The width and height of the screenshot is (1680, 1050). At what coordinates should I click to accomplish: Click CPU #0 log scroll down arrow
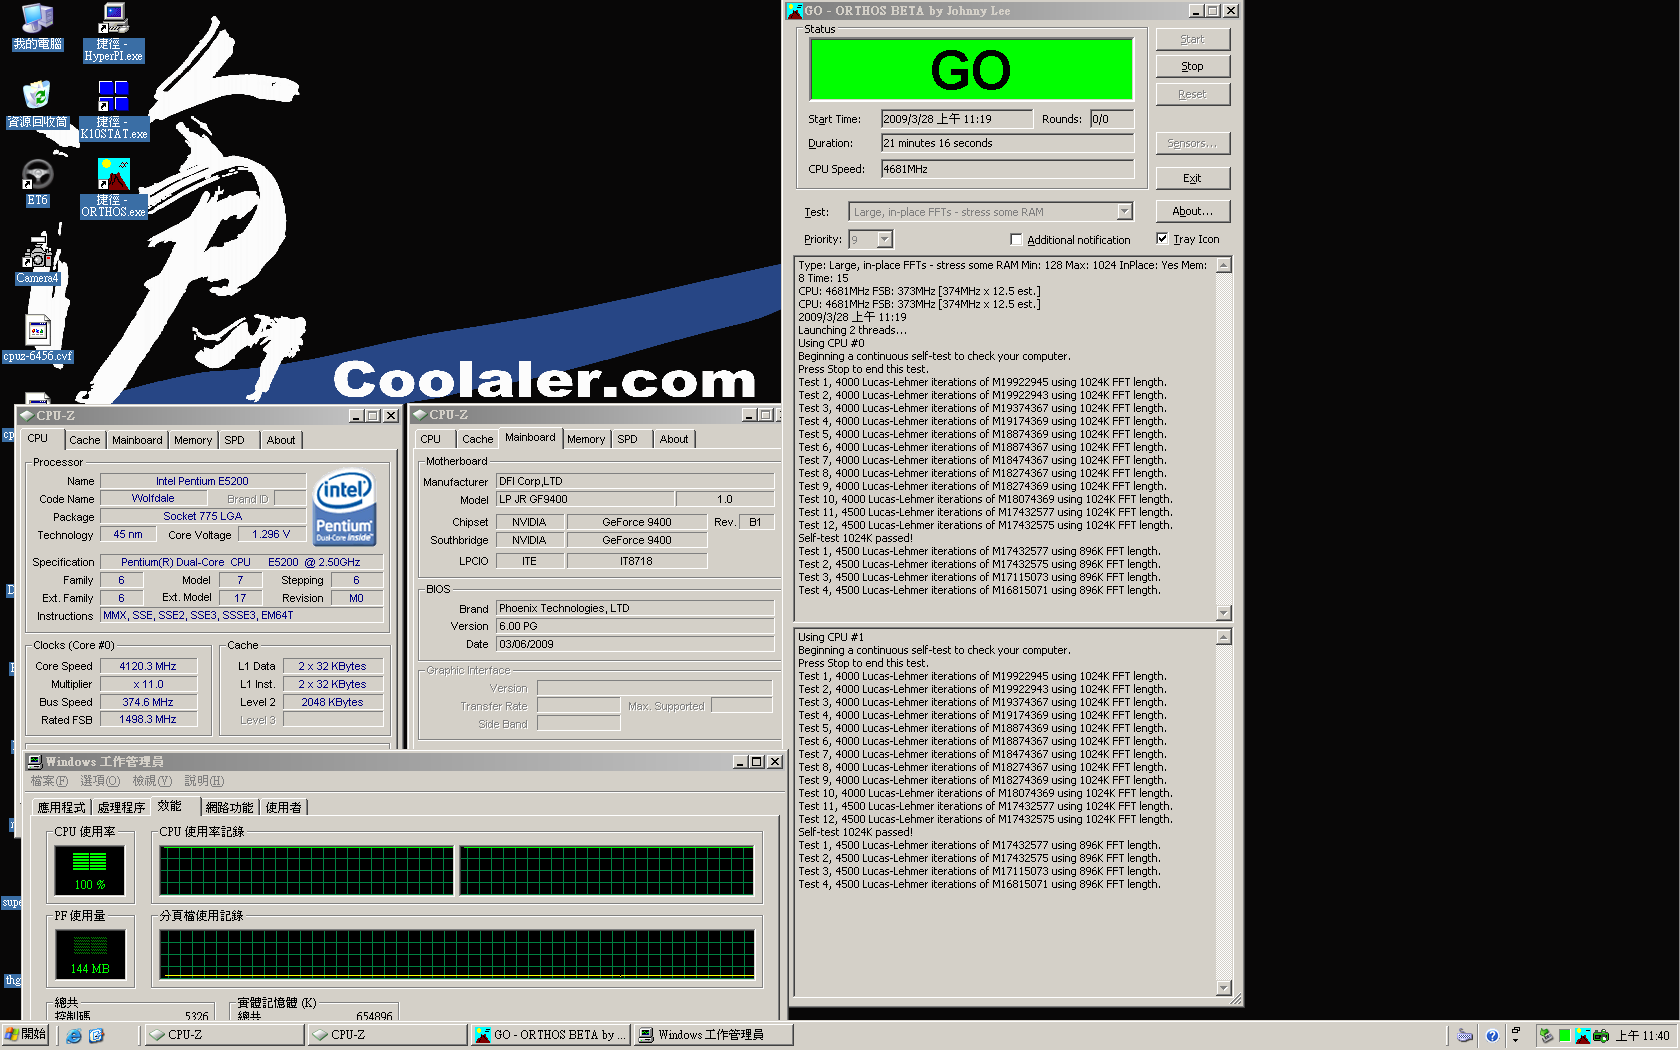pyautogui.click(x=1223, y=612)
